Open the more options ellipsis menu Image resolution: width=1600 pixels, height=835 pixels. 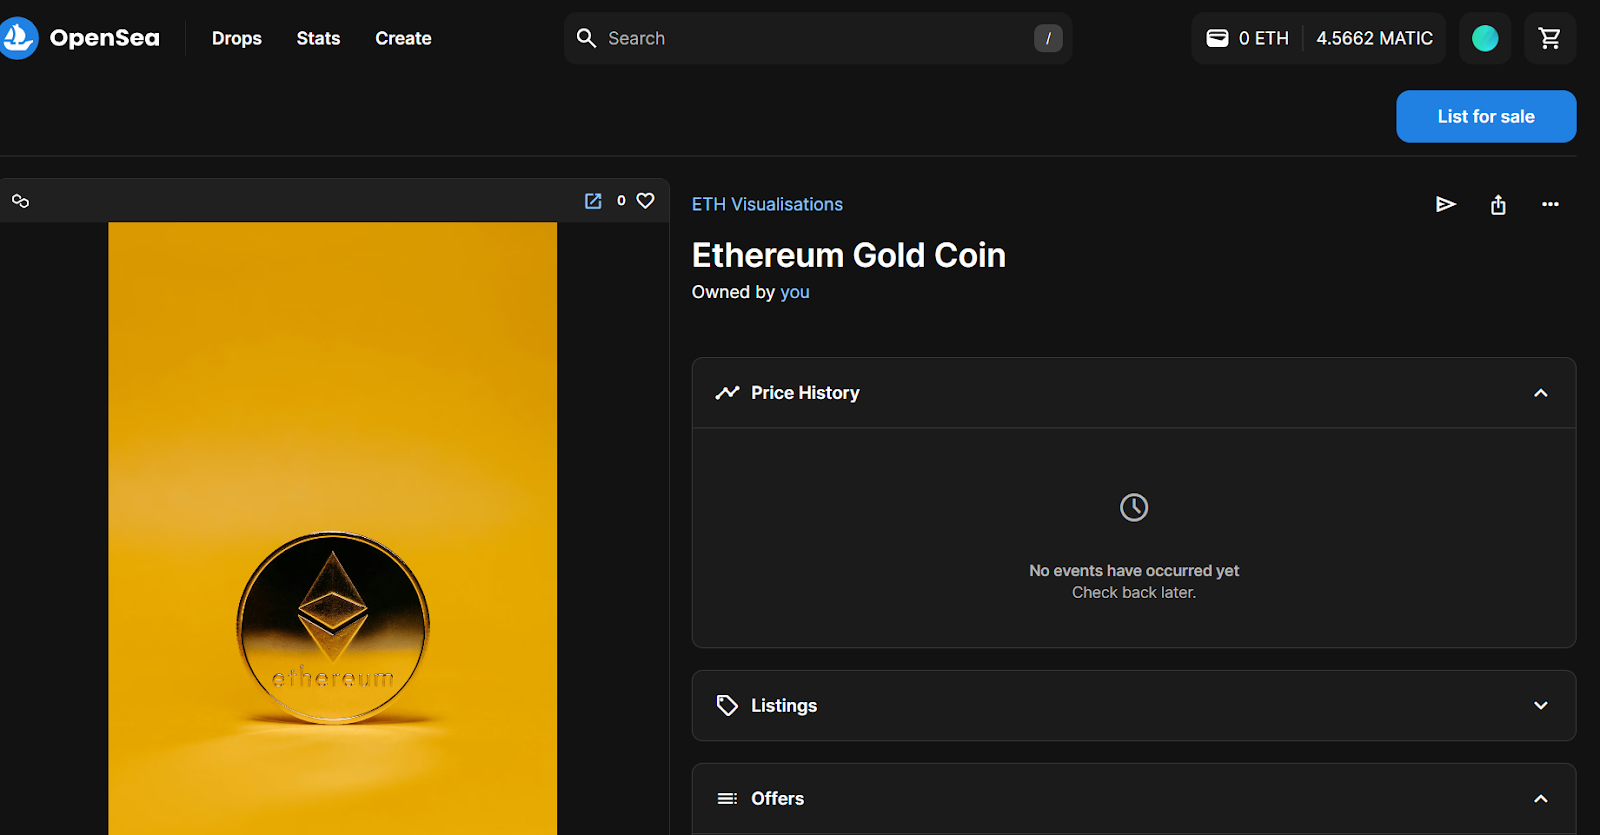[x=1550, y=204]
